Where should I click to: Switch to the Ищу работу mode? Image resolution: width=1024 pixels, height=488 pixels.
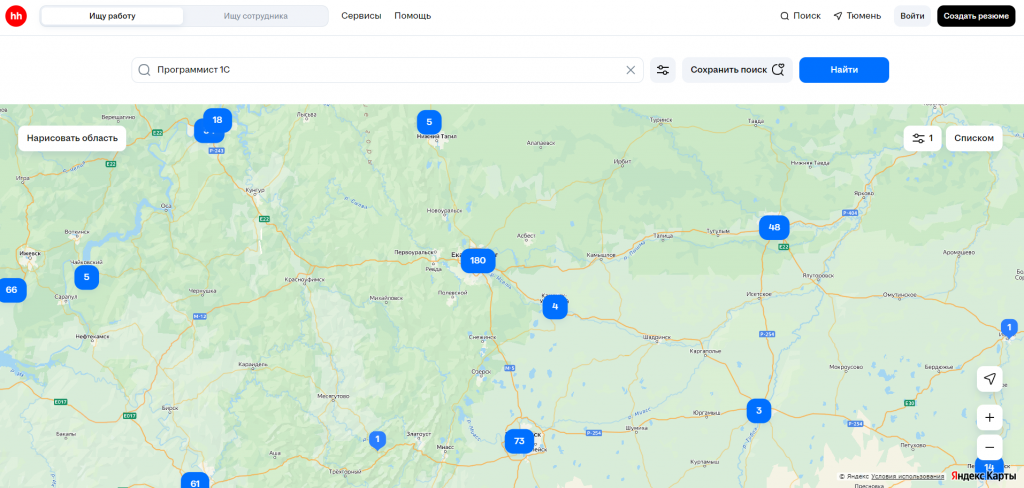(112, 16)
